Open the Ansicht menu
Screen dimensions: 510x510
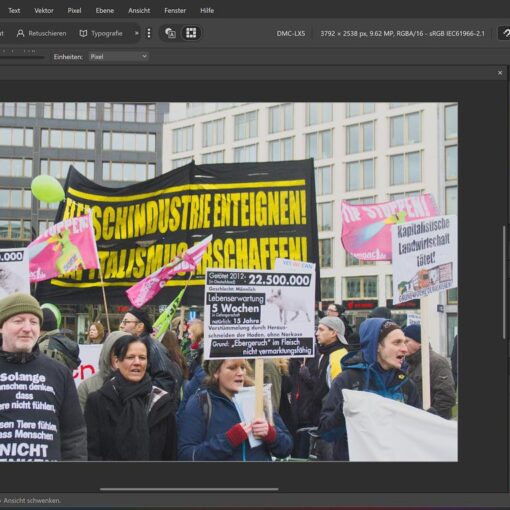(x=139, y=11)
